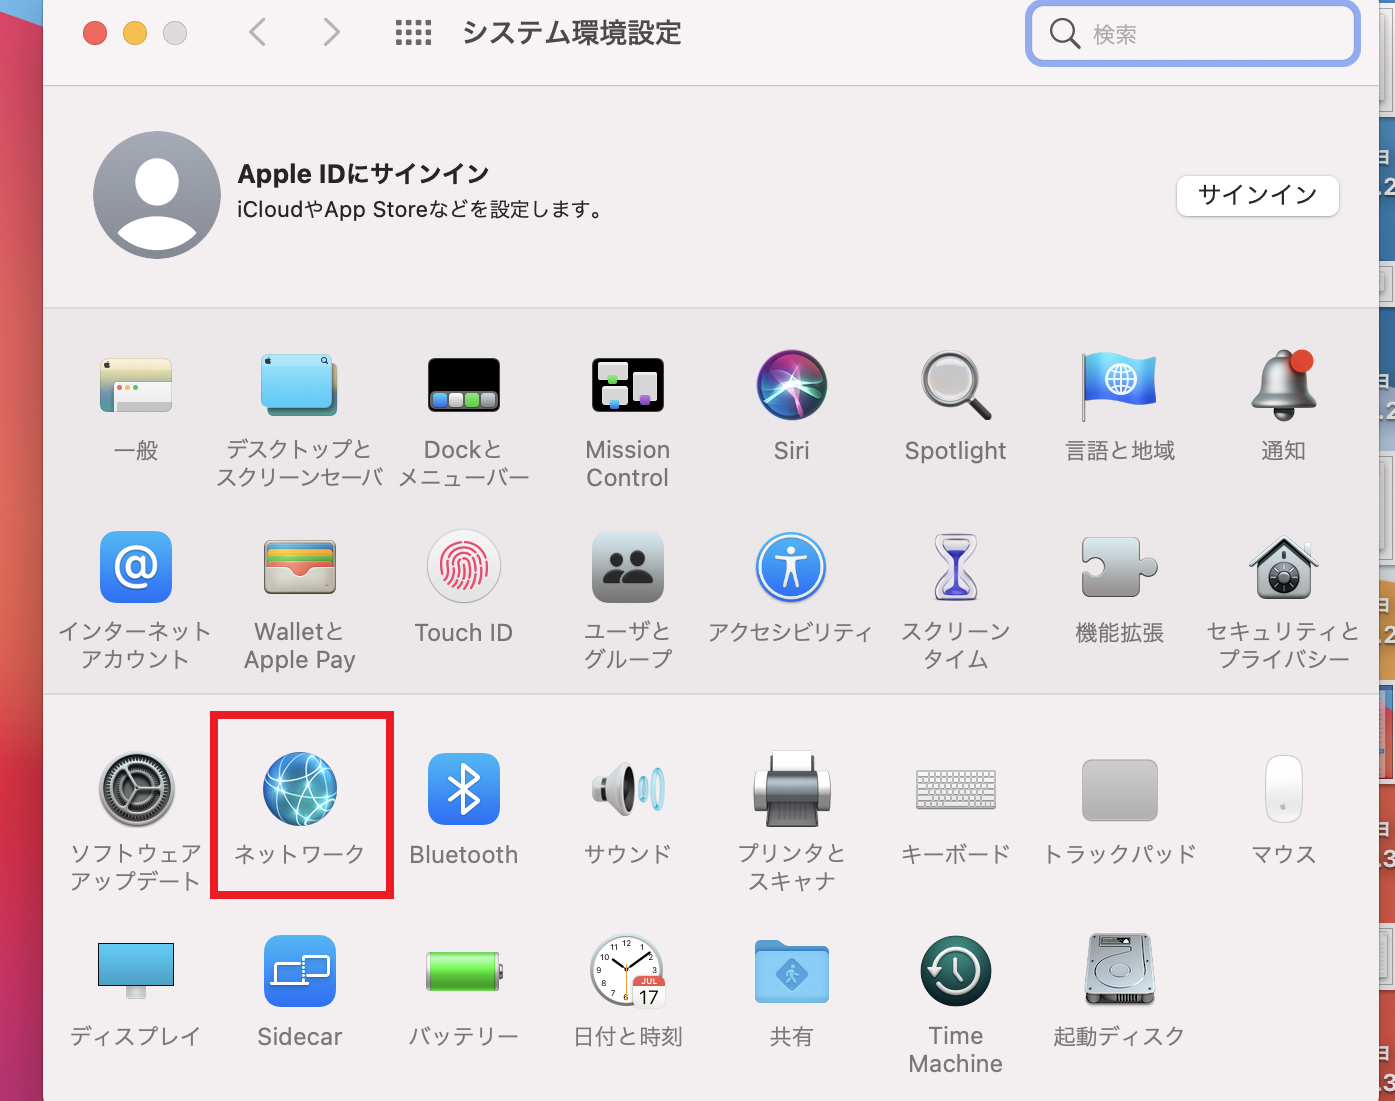Click the システム環境設定 window title
1395x1101 pixels.
pos(571,33)
